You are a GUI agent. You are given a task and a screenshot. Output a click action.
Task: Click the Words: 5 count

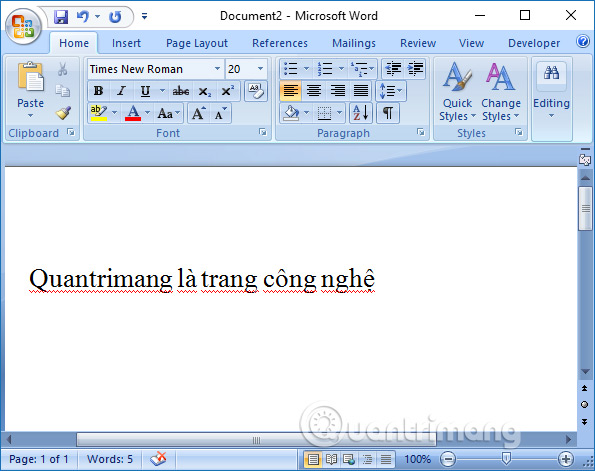[110, 459]
